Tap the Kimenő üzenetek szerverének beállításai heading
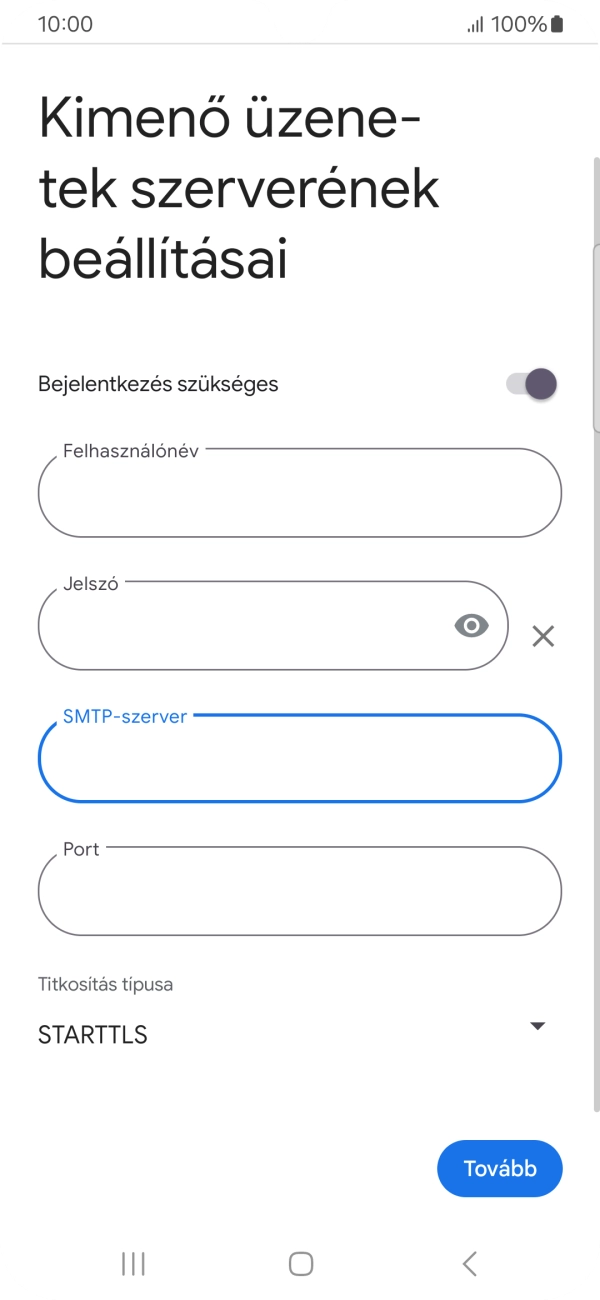 (238, 187)
